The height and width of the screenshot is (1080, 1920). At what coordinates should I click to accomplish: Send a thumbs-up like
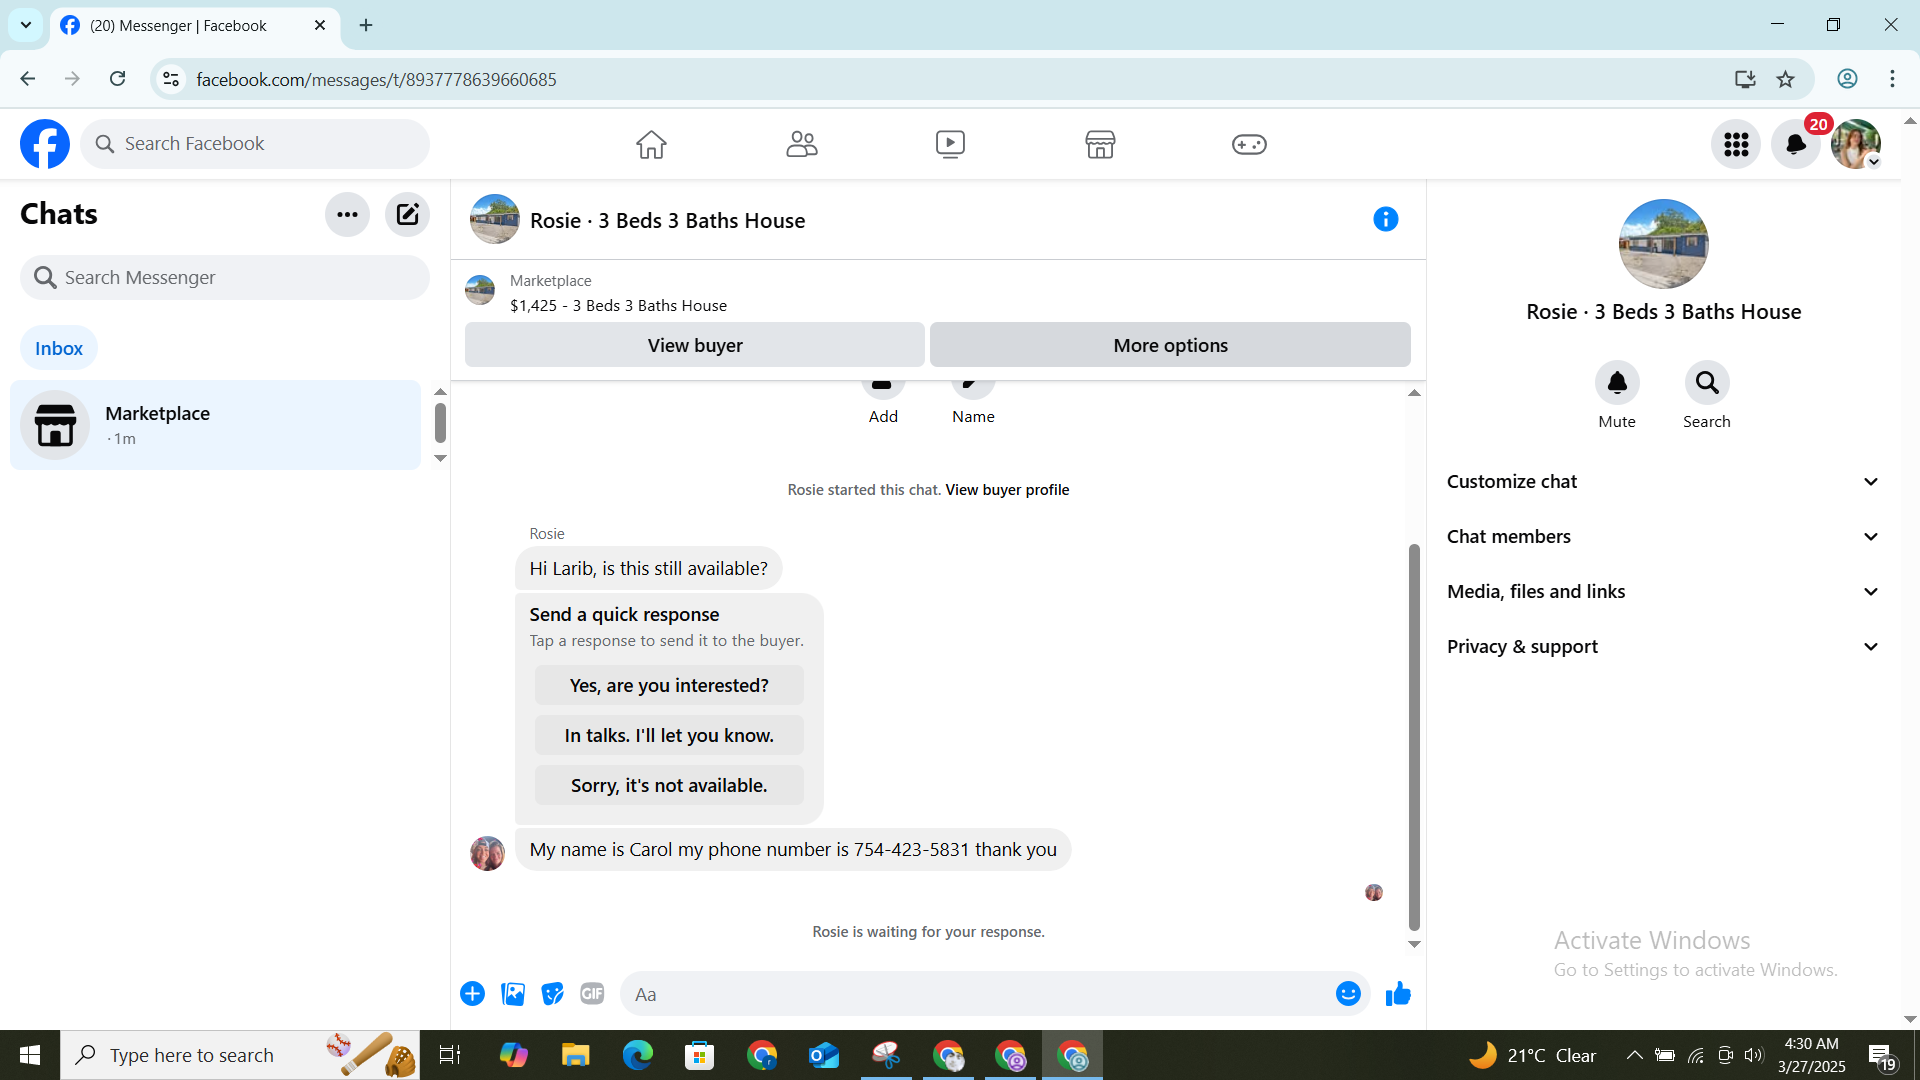pos(1398,994)
